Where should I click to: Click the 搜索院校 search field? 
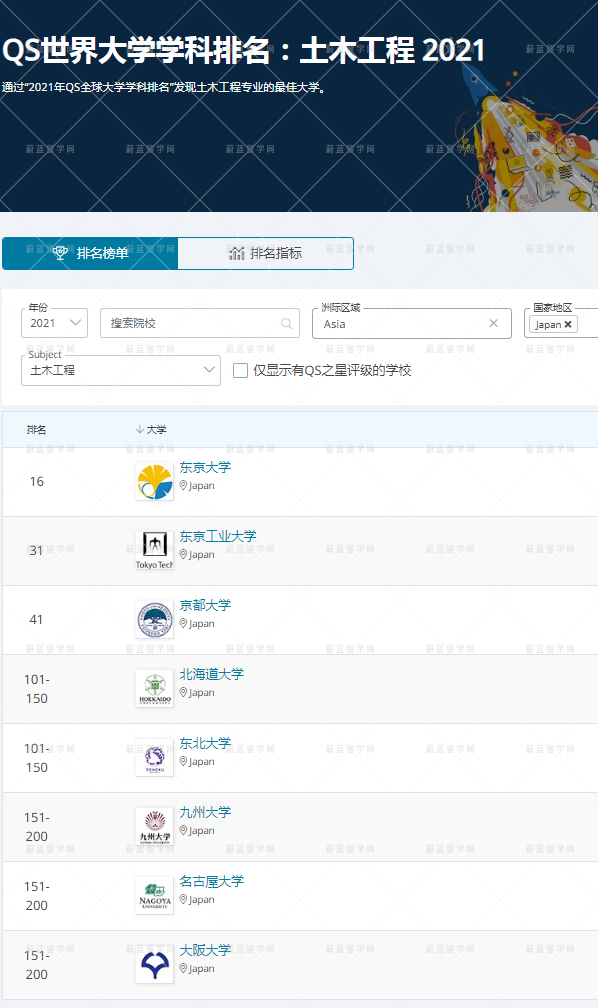(x=200, y=323)
